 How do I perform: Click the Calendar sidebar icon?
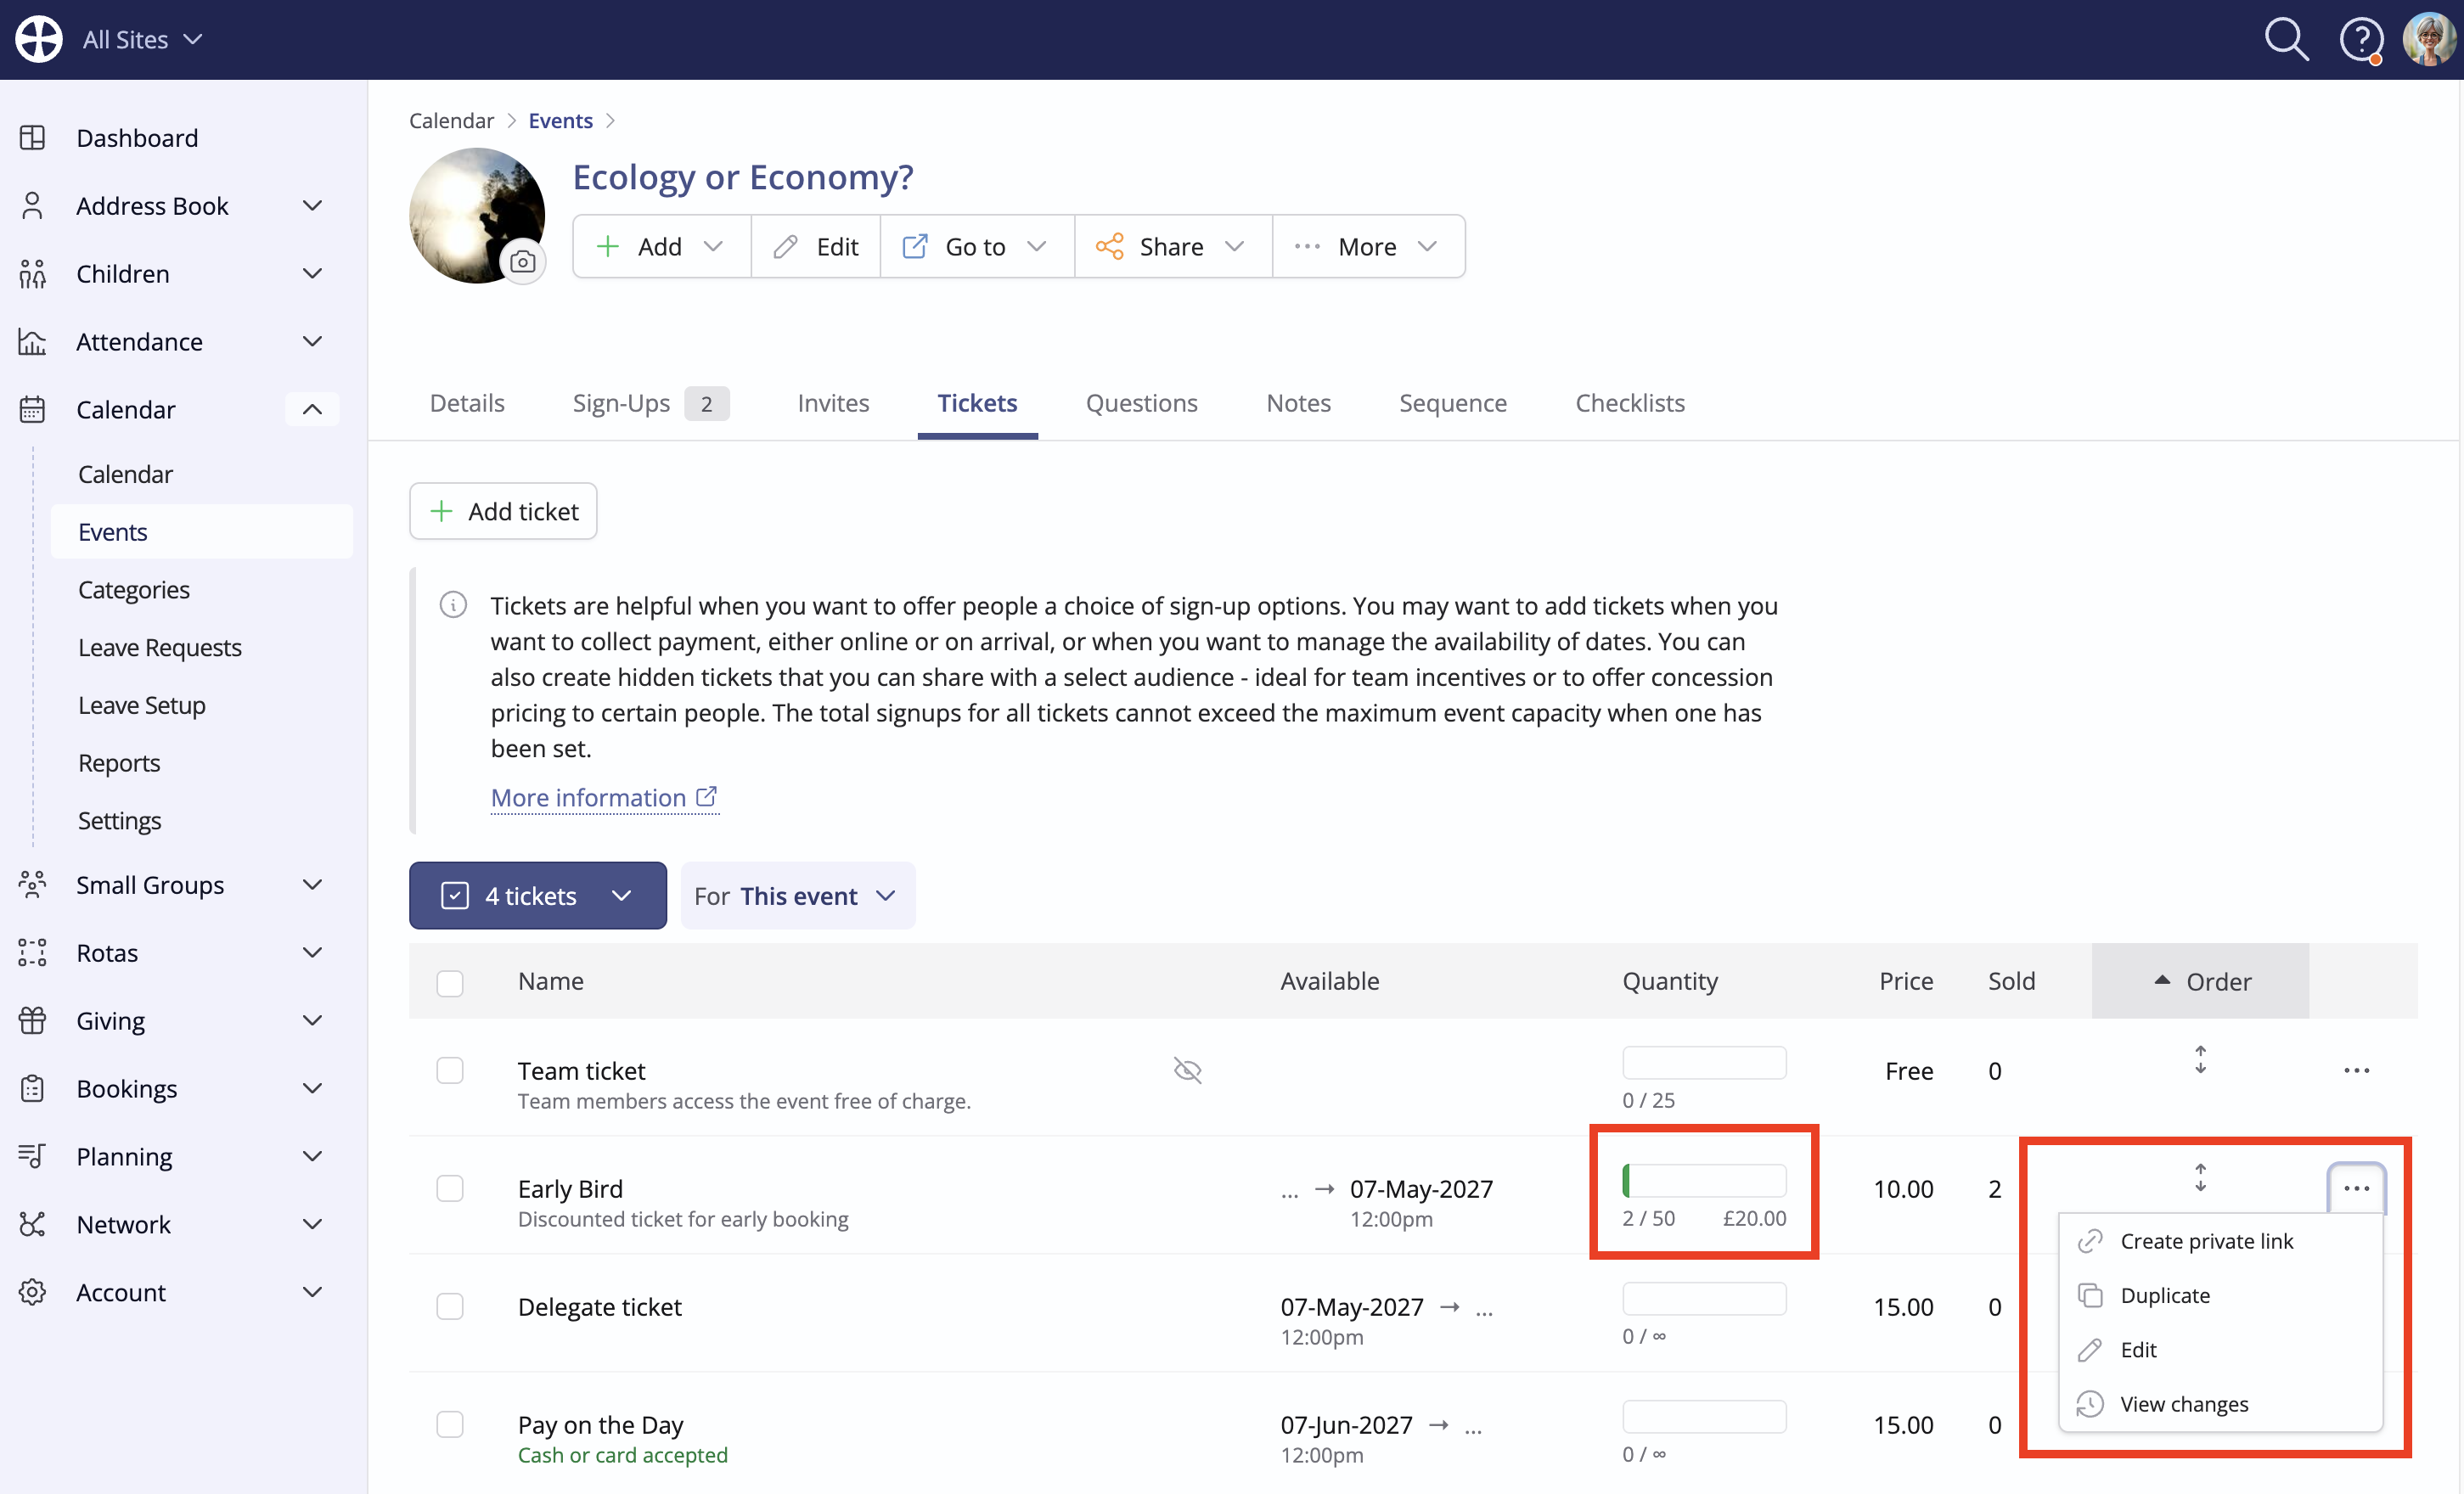(x=32, y=410)
